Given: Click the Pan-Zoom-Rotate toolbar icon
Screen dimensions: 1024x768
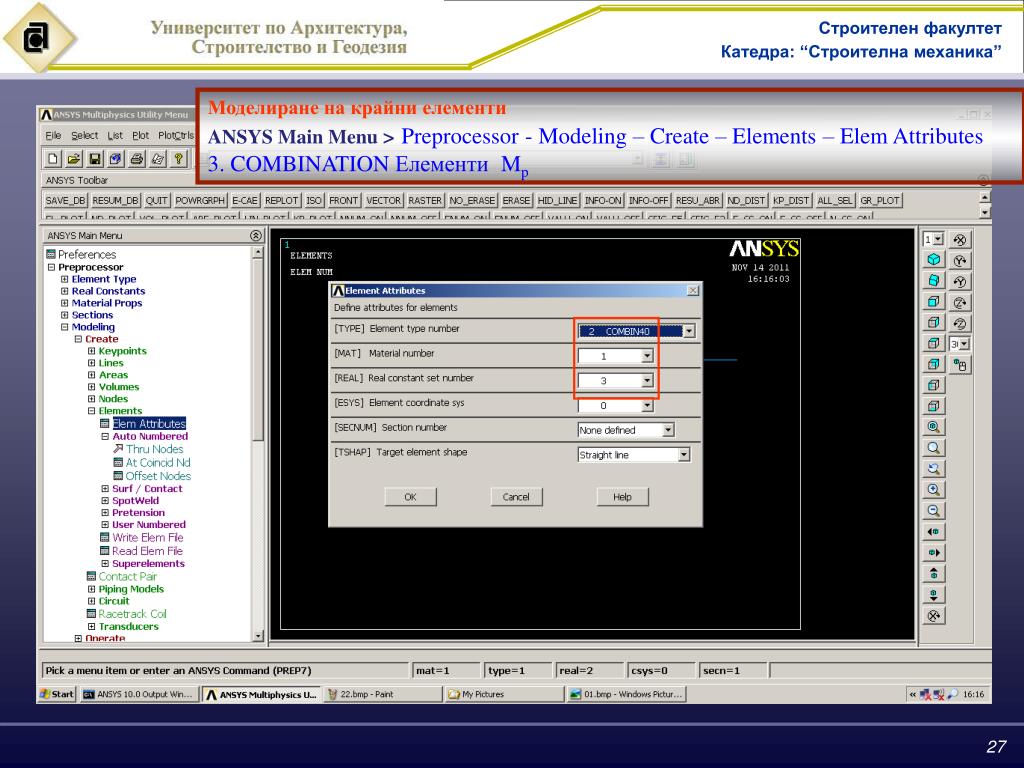Looking at the screenshot, I should point(116,158).
